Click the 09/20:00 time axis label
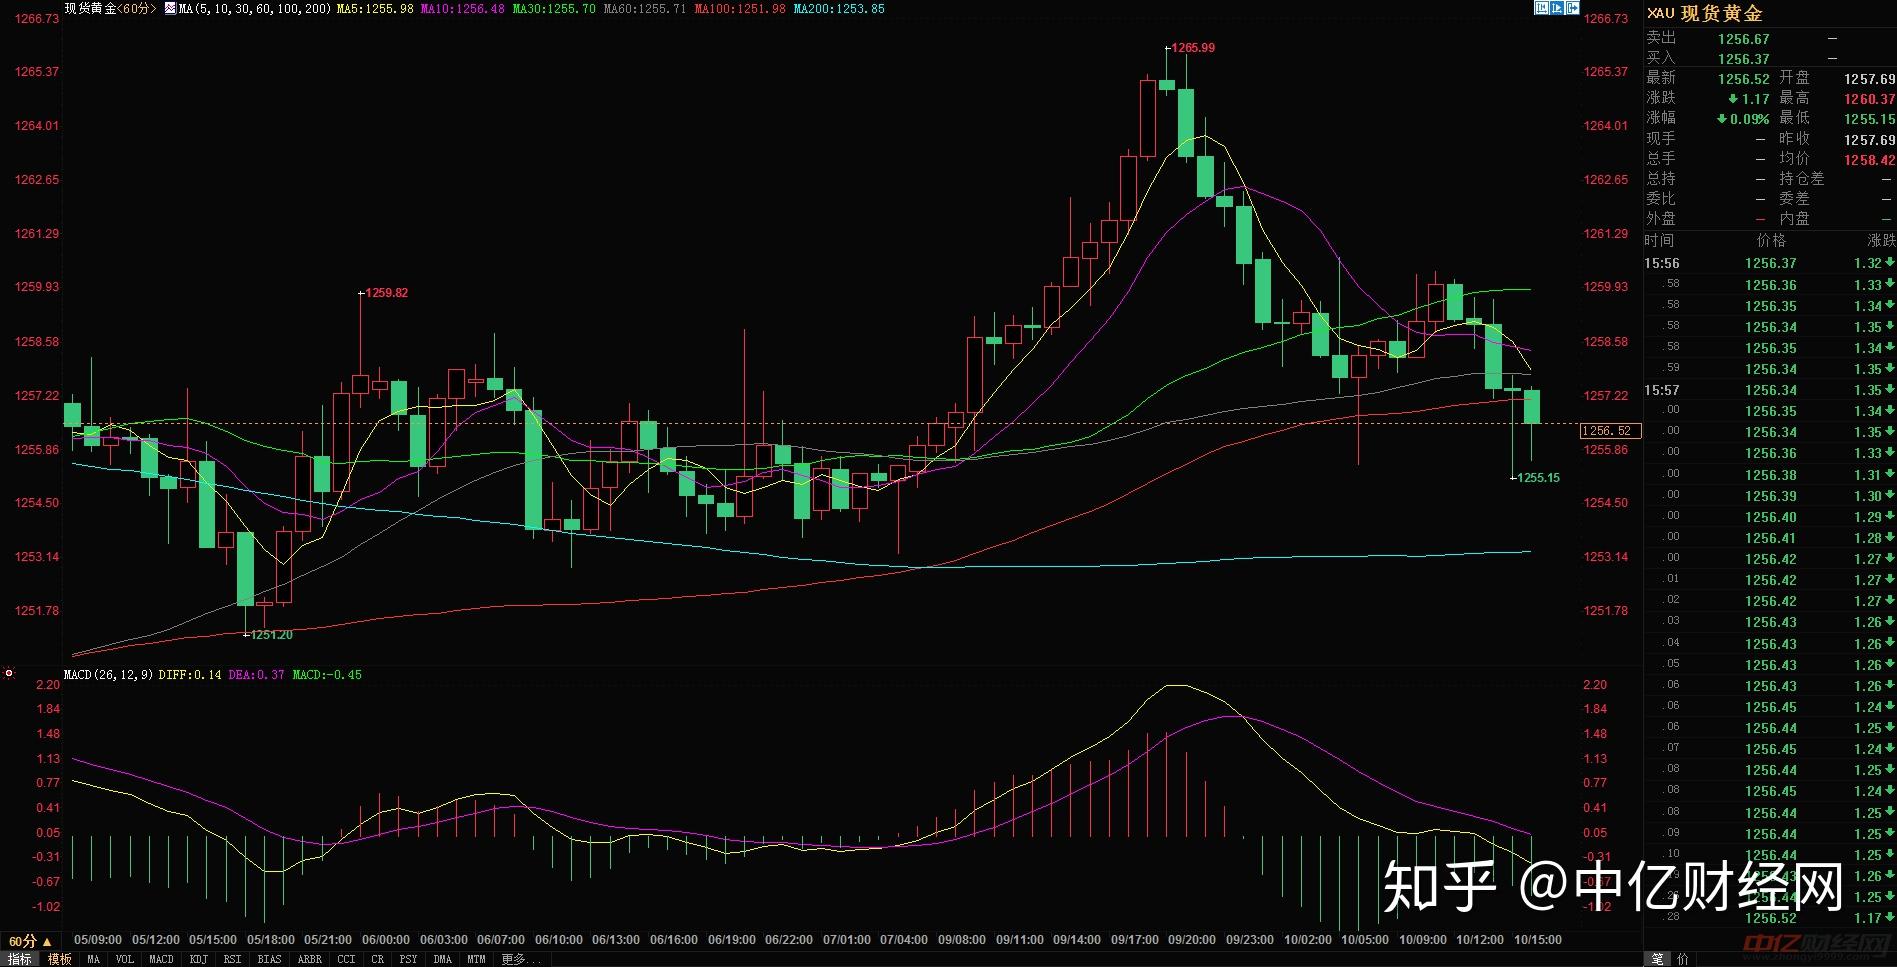This screenshot has height=967, width=1897. 1192,940
